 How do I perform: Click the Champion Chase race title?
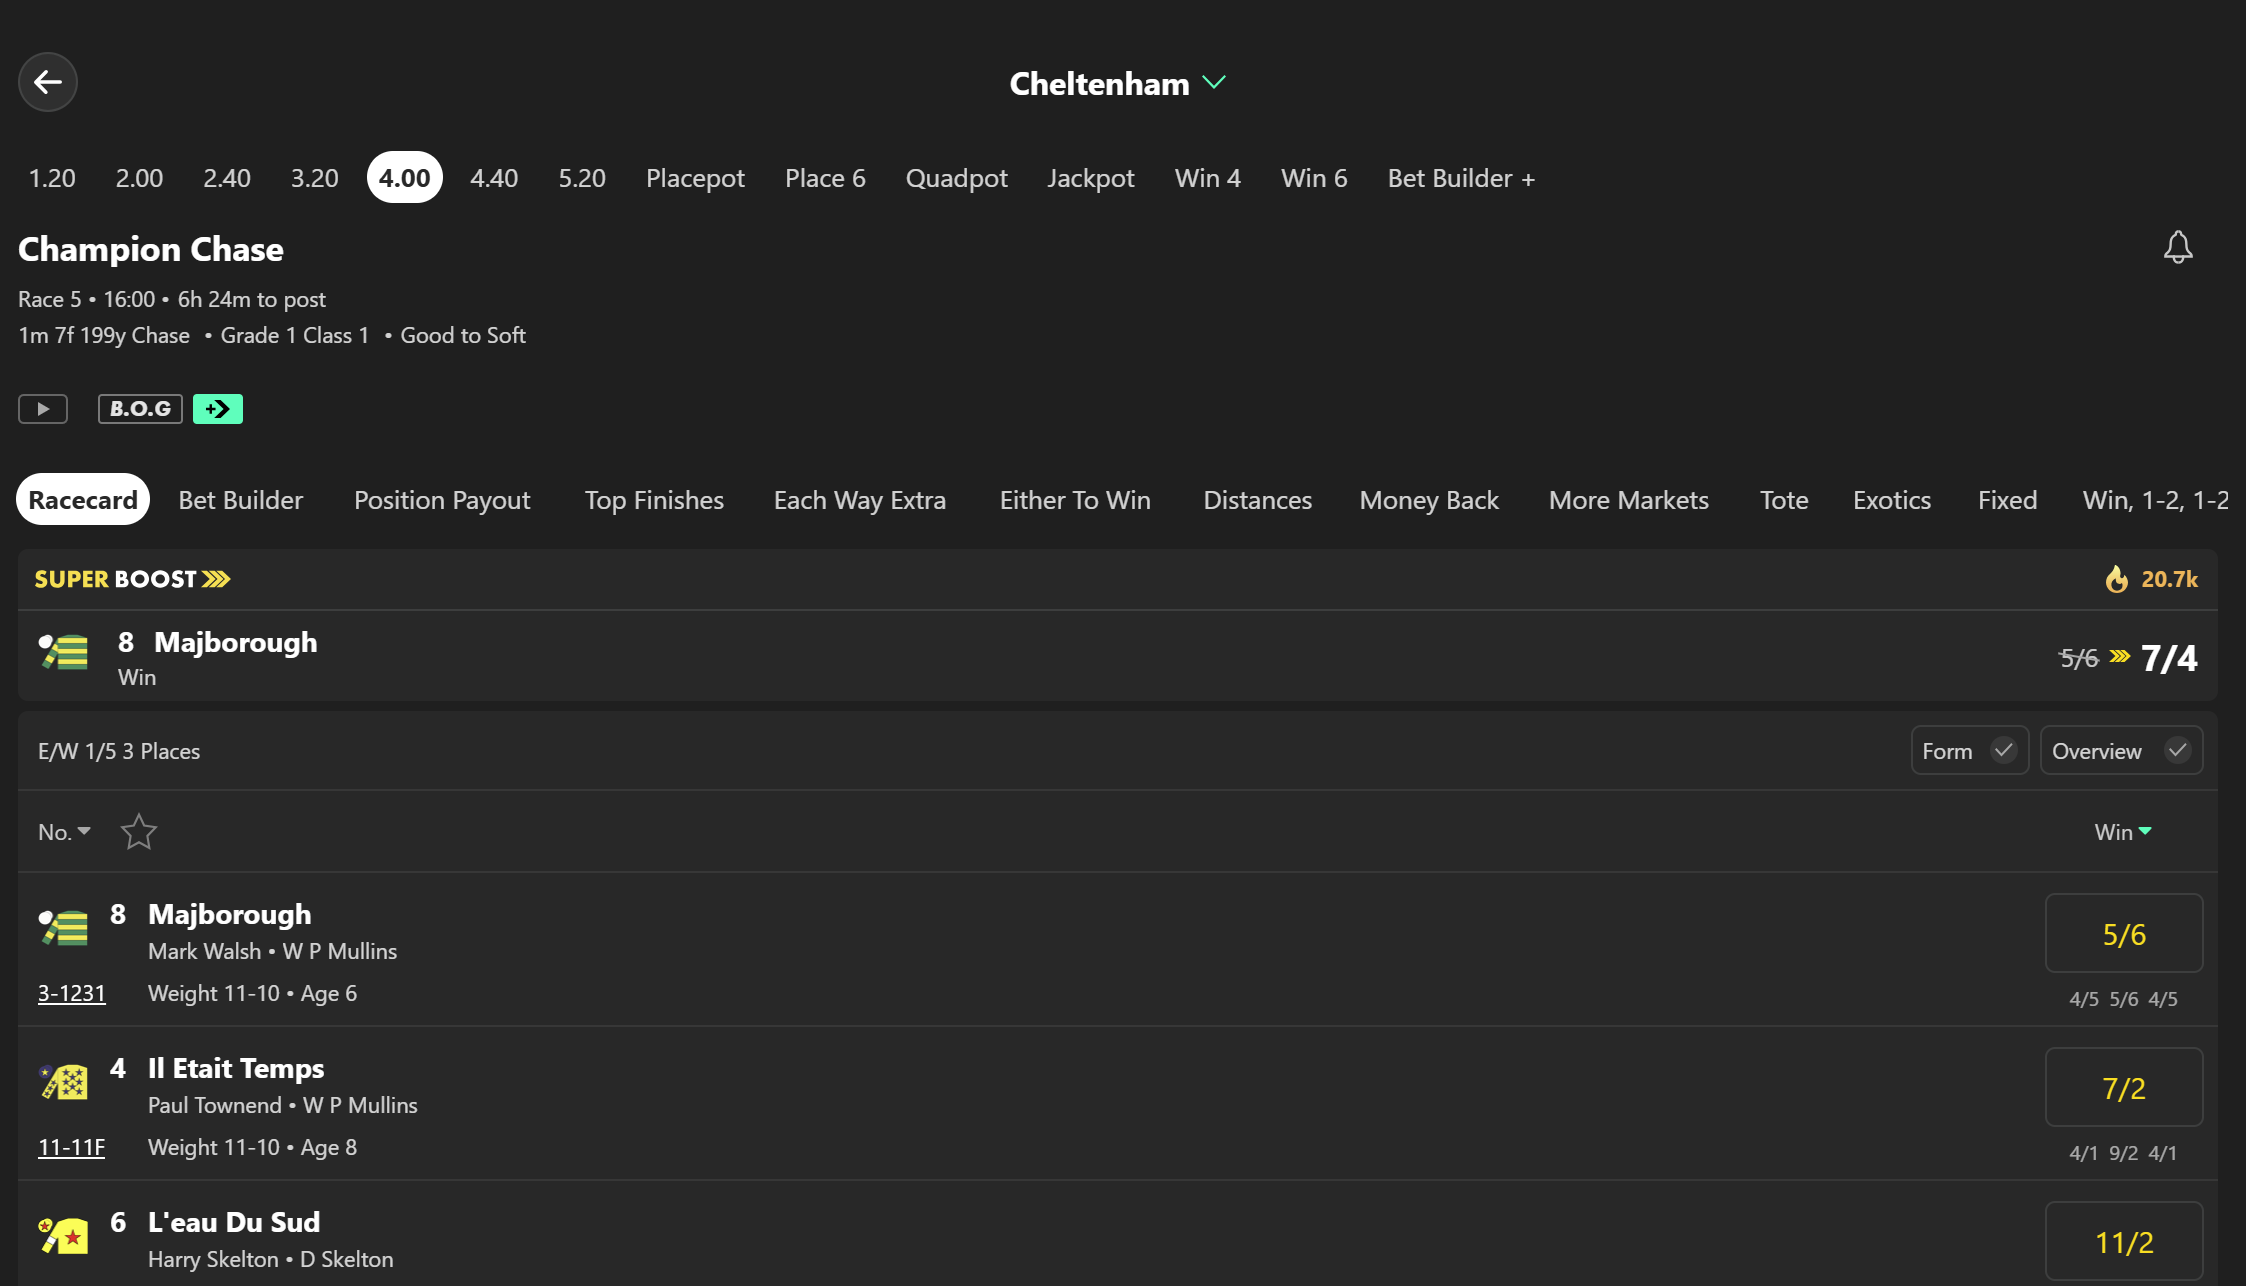coord(151,249)
